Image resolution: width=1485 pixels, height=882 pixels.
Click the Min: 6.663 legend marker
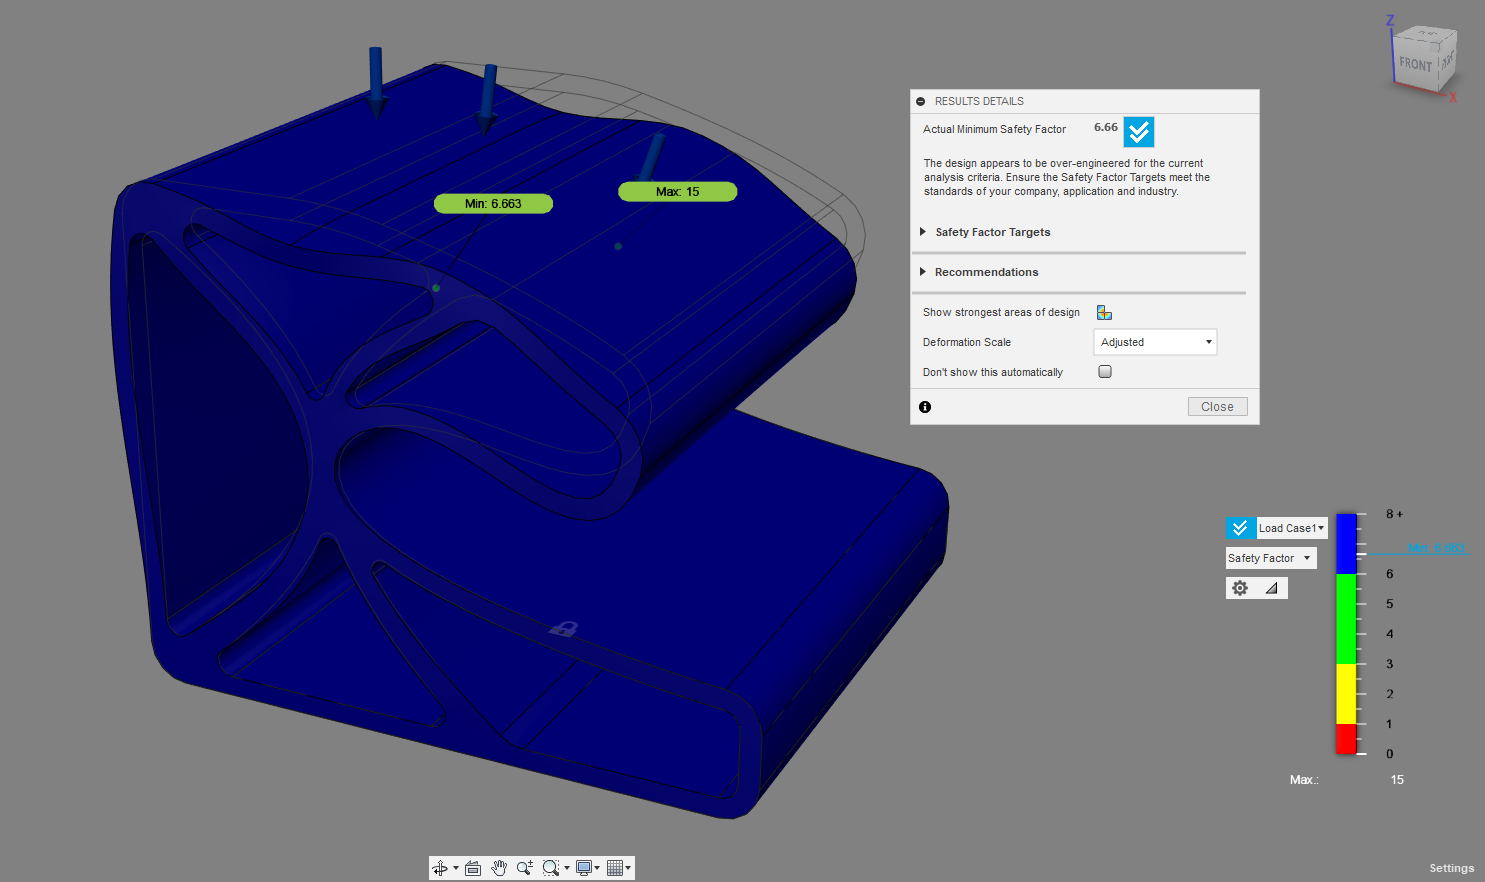(1436, 548)
